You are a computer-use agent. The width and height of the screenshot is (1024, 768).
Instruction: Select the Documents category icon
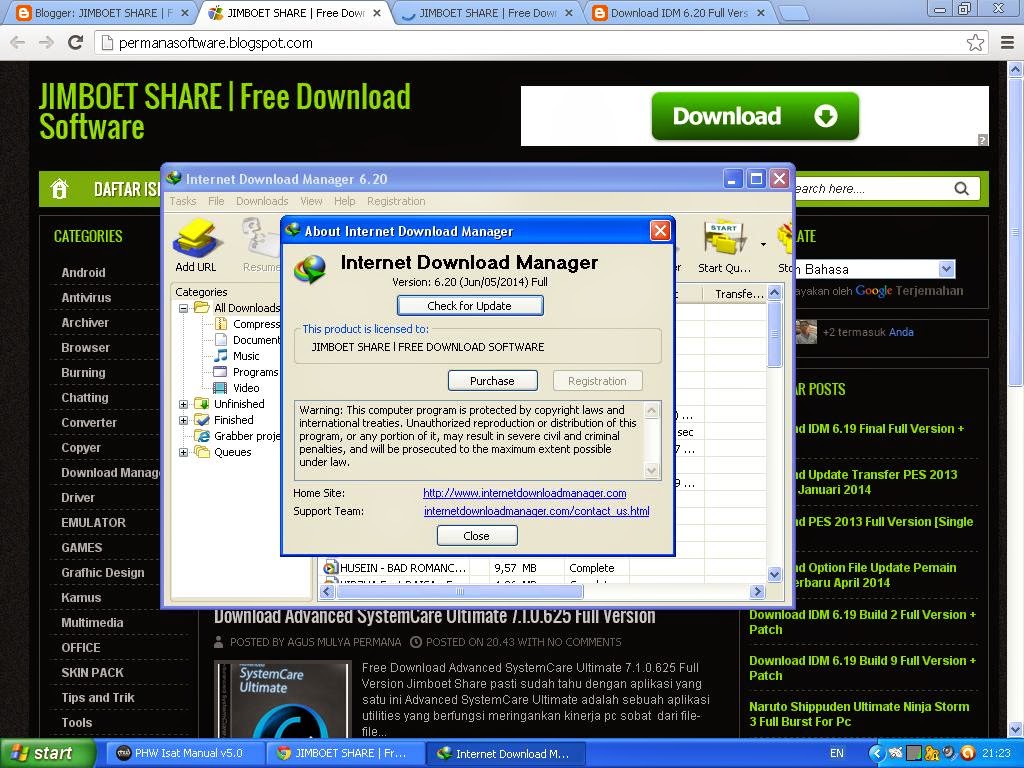click(x=221, y=340)
